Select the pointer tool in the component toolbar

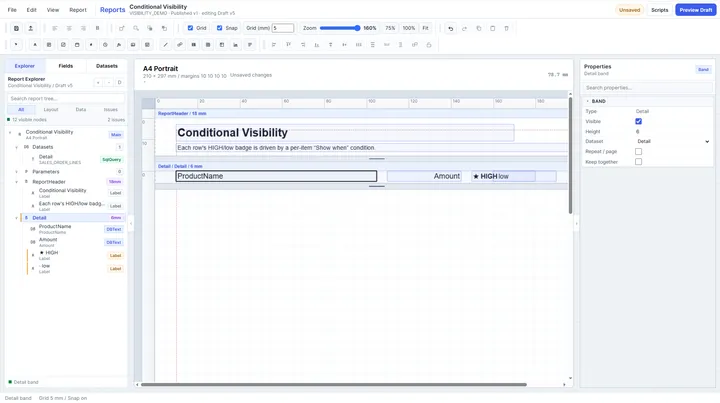(x=16, y=45)
